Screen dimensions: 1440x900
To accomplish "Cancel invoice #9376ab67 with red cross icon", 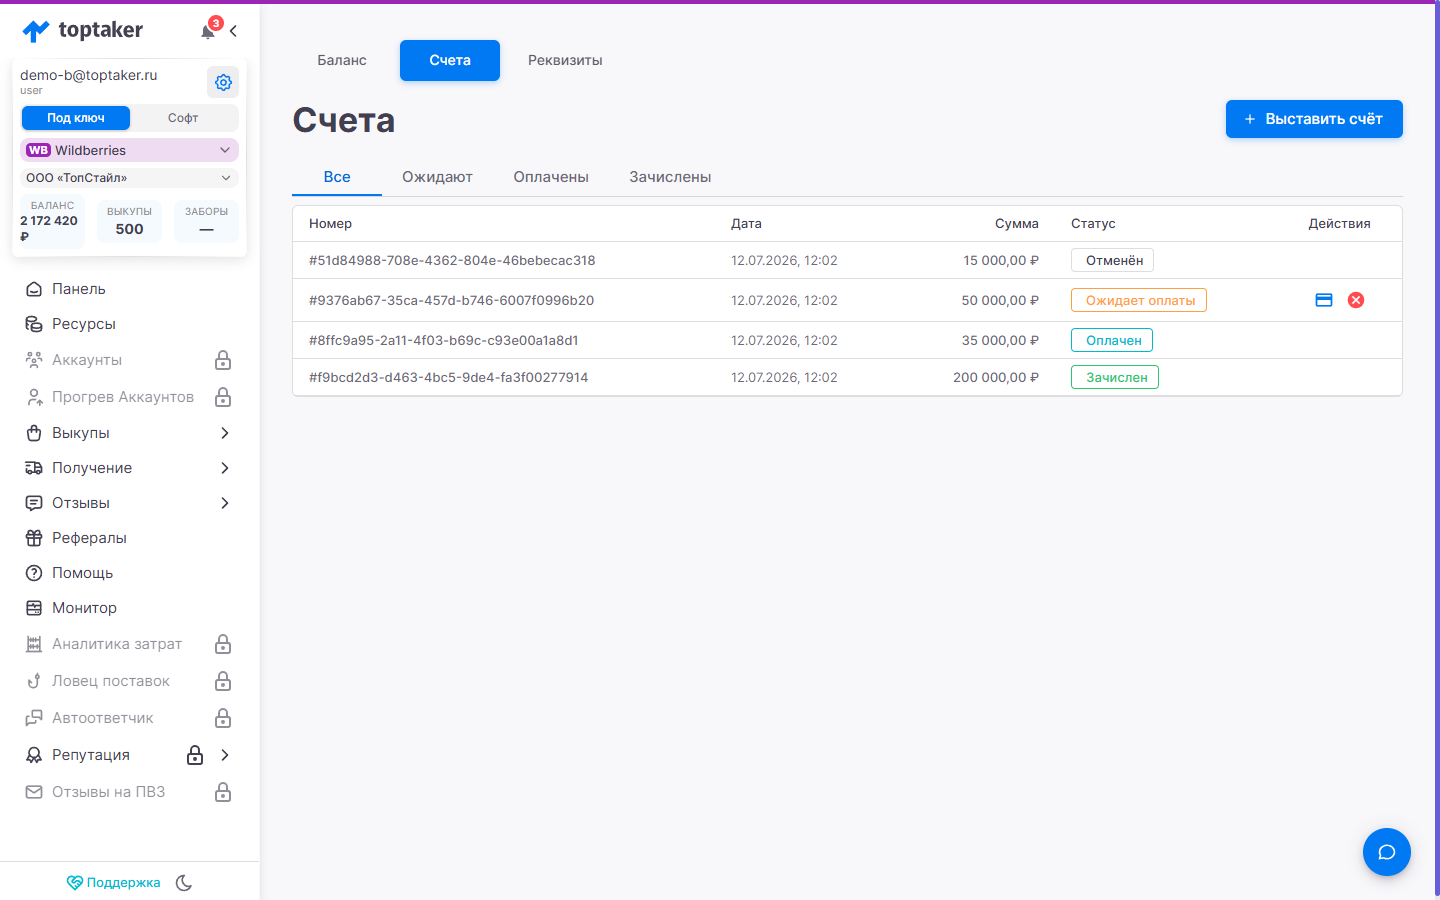I will 1356,300.
